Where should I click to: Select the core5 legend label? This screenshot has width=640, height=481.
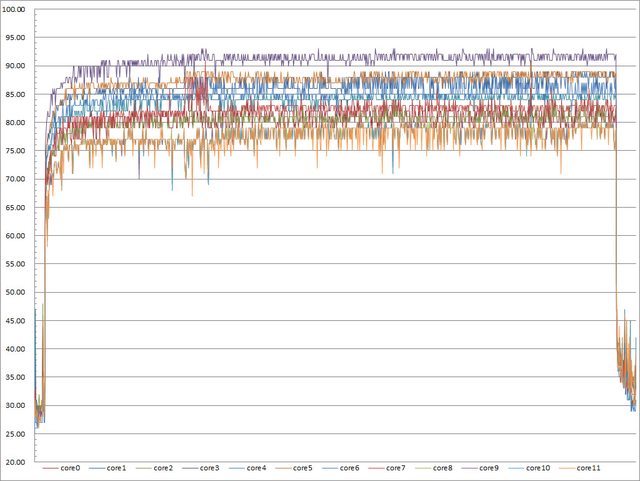pyautogui.click(x=303, y=467)
